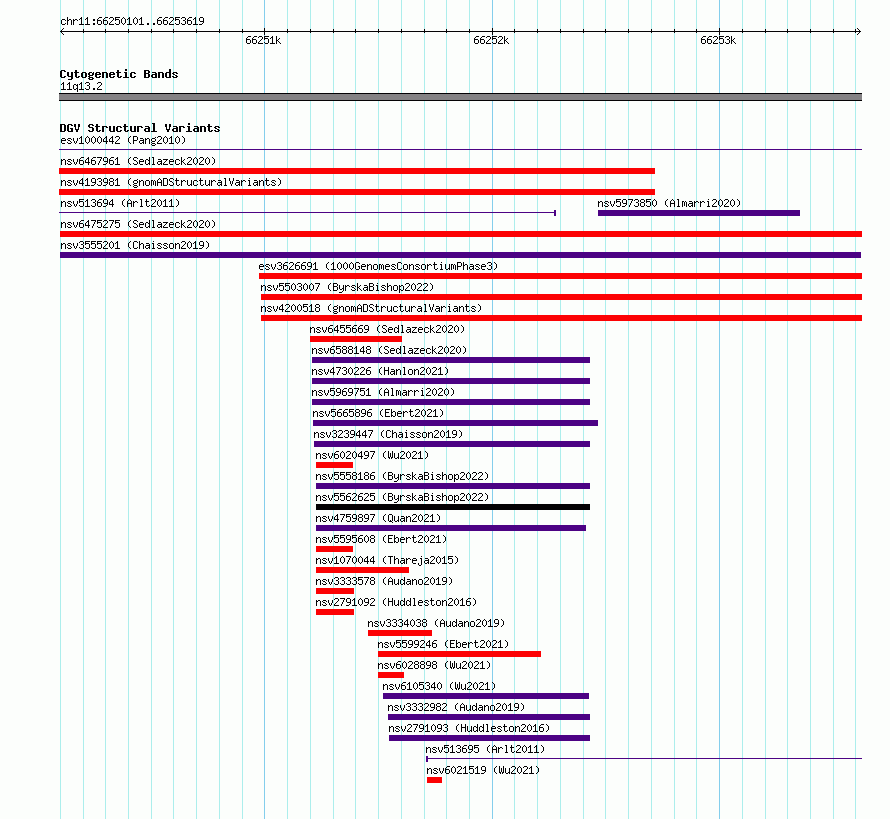This screenshot has height=819, width=890.
Task: Click nsv5599246 (Ebert2021) label
Action: click(x=443, y=644)
